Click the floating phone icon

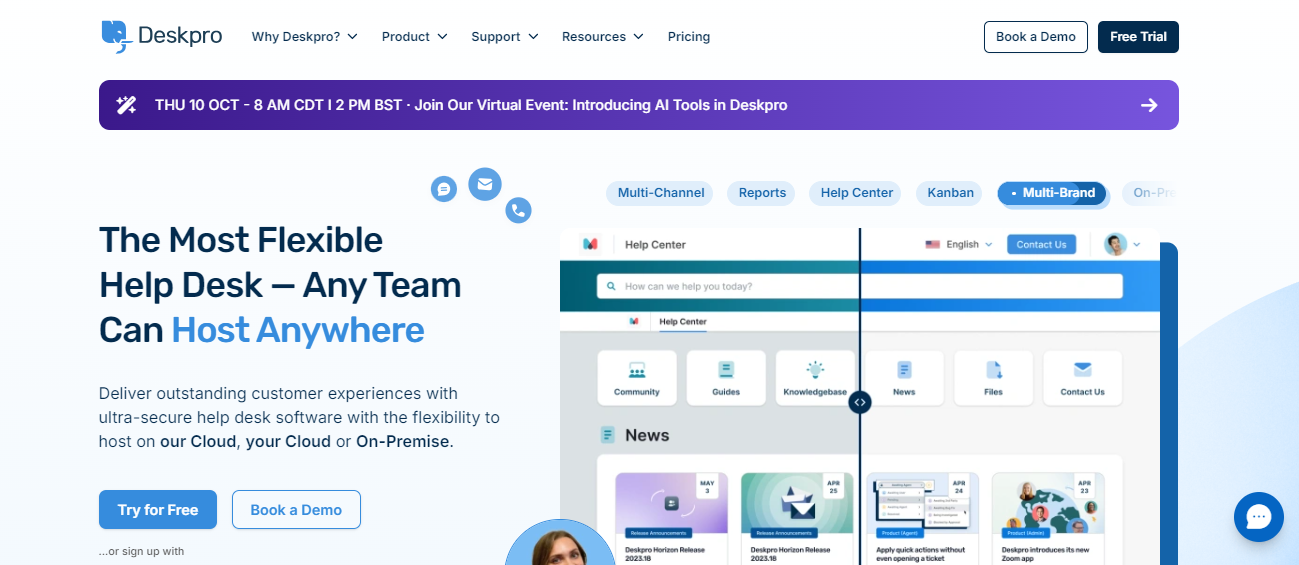tap(518, 210)
